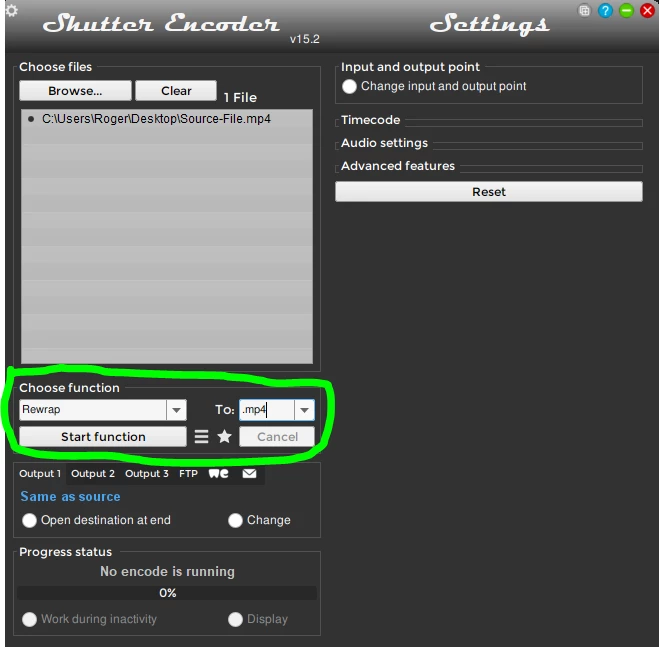Open the WeTransfer output tab
This screenshot has height=647, width=659.
(219, 474)
